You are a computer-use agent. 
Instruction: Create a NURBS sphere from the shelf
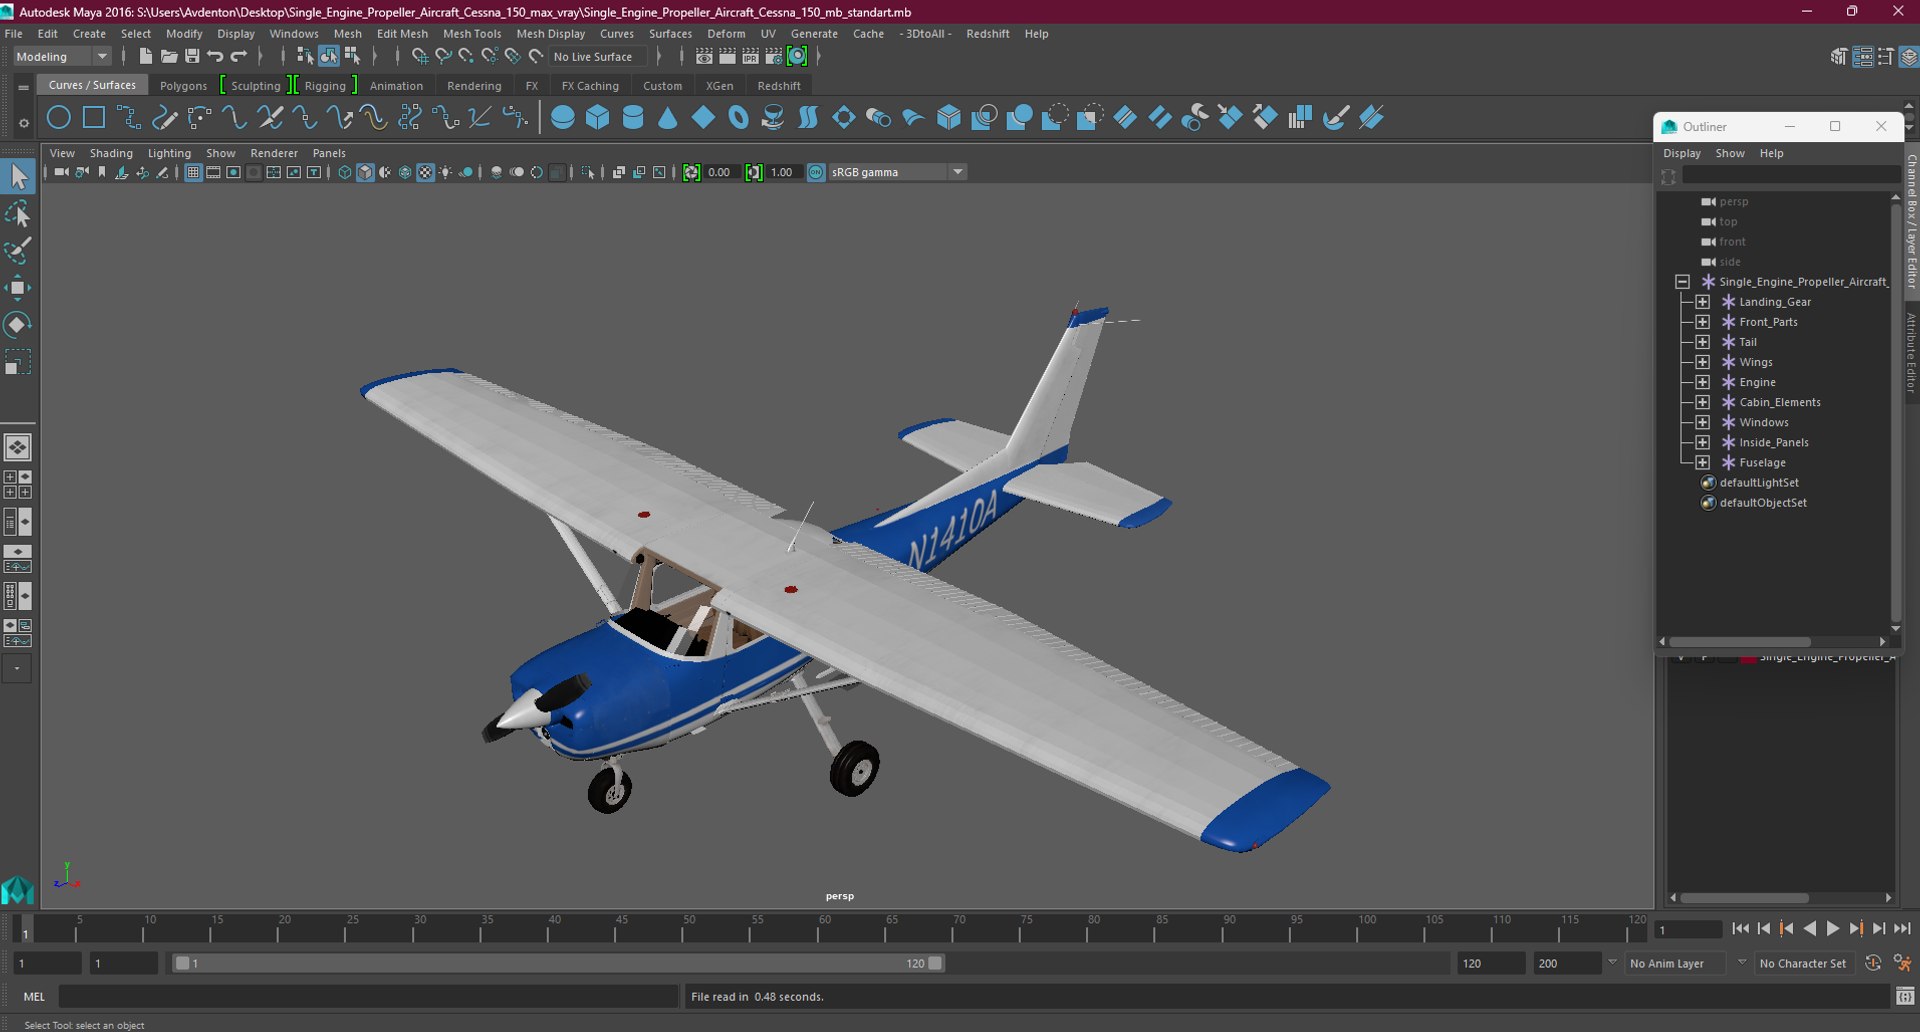[x=563, y=118]
